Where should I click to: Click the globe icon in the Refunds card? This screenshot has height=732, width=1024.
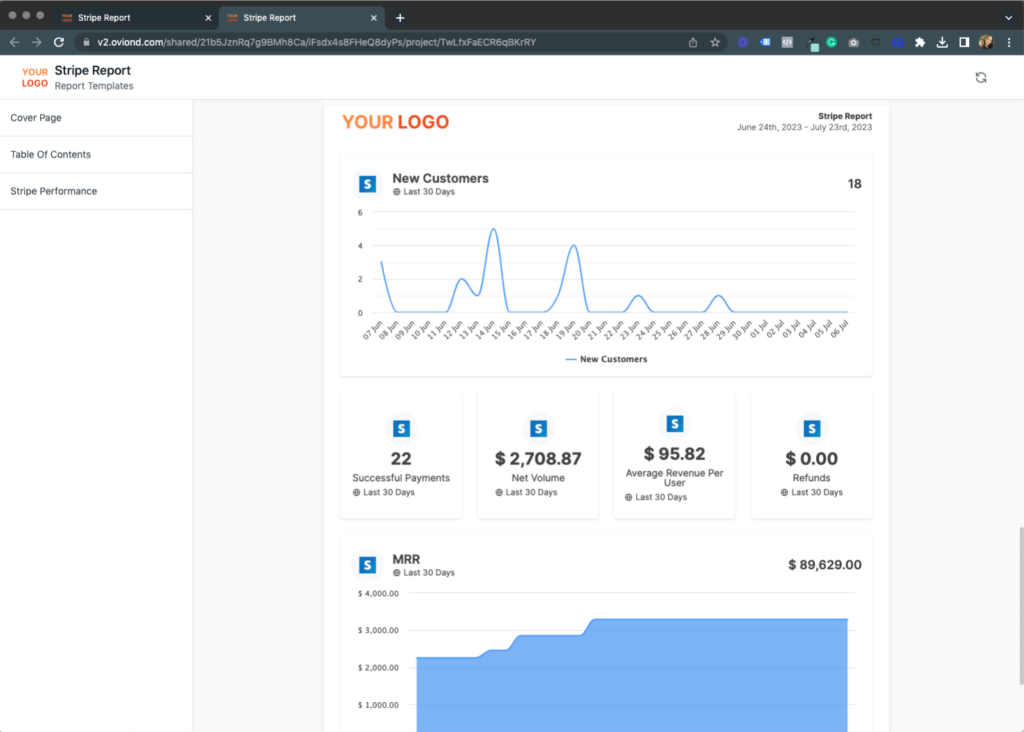pyautogui.click(x=784, y=492)
